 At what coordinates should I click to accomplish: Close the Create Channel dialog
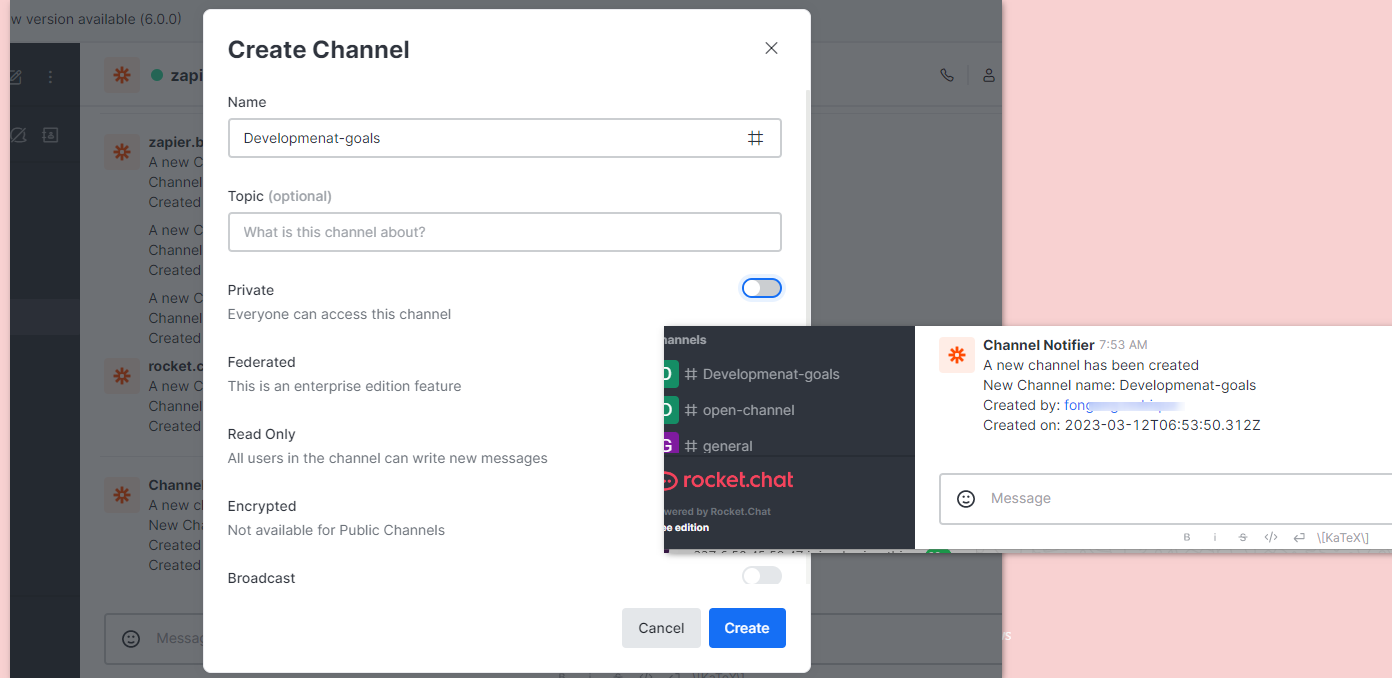[x=771, y=48]
